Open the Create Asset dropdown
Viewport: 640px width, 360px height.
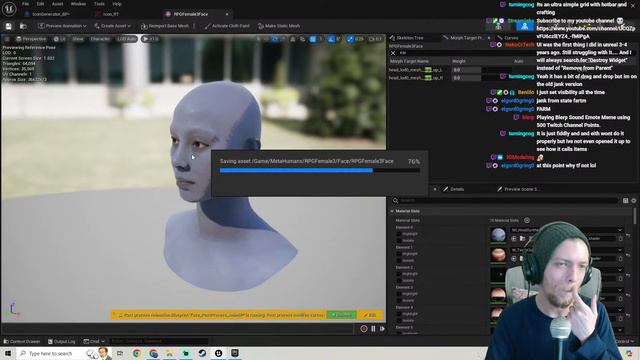coord(112,26)
